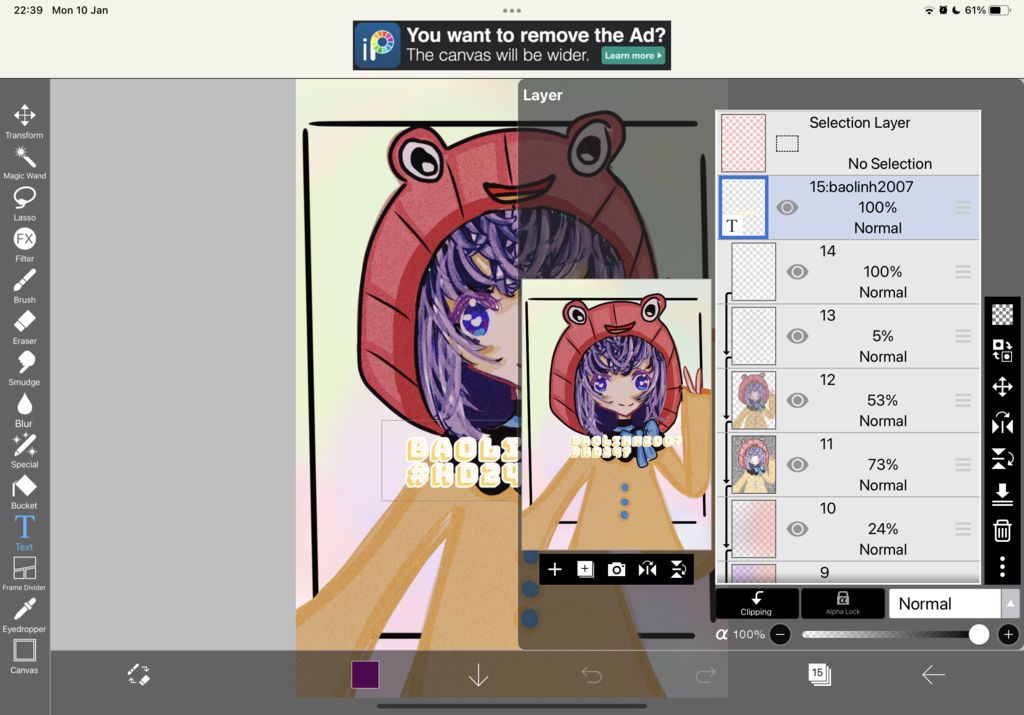
Task: Go back with the left arrow
Action: click(933, 675)
